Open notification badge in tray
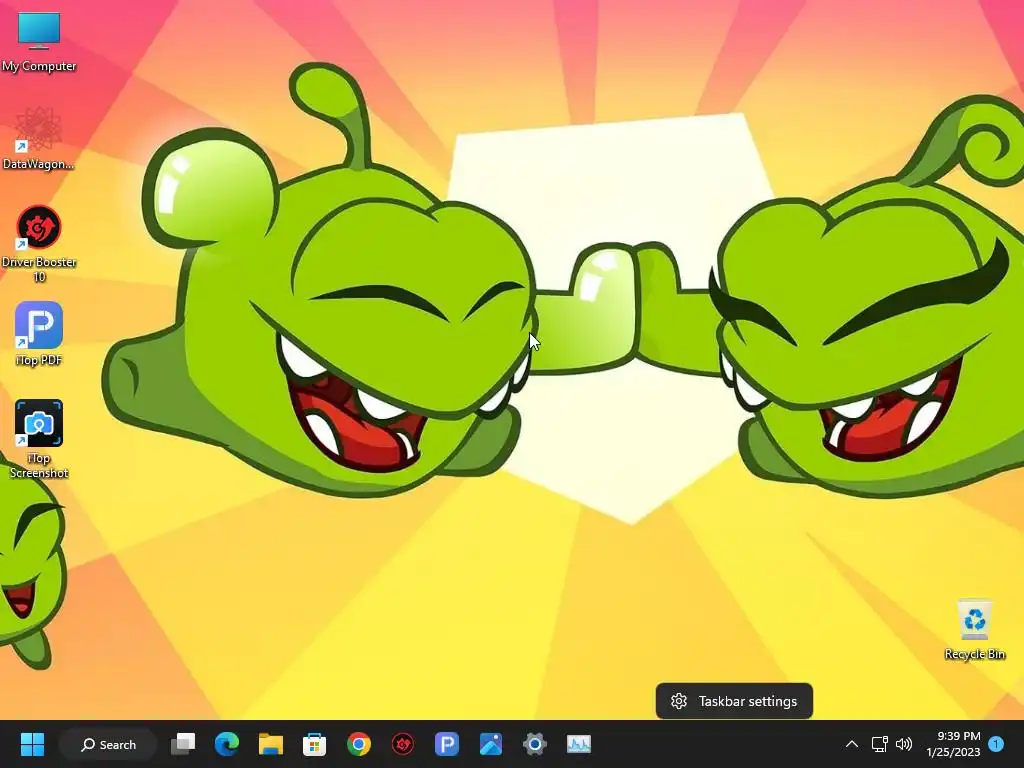1024x768 pixels. (x=996, y=744)
